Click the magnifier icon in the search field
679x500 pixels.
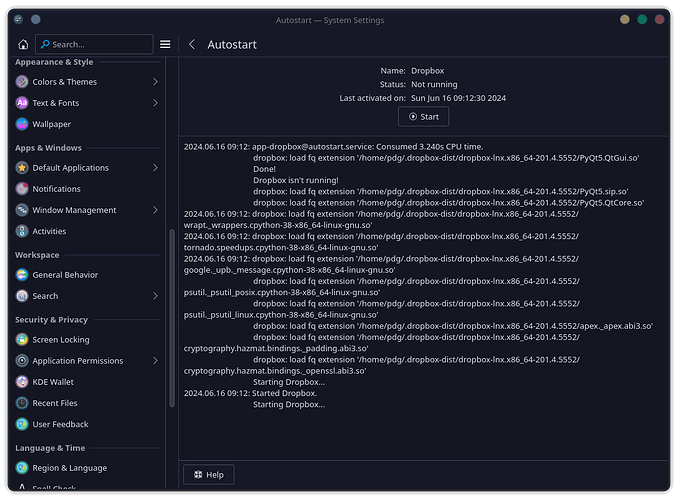pos(45,44)
